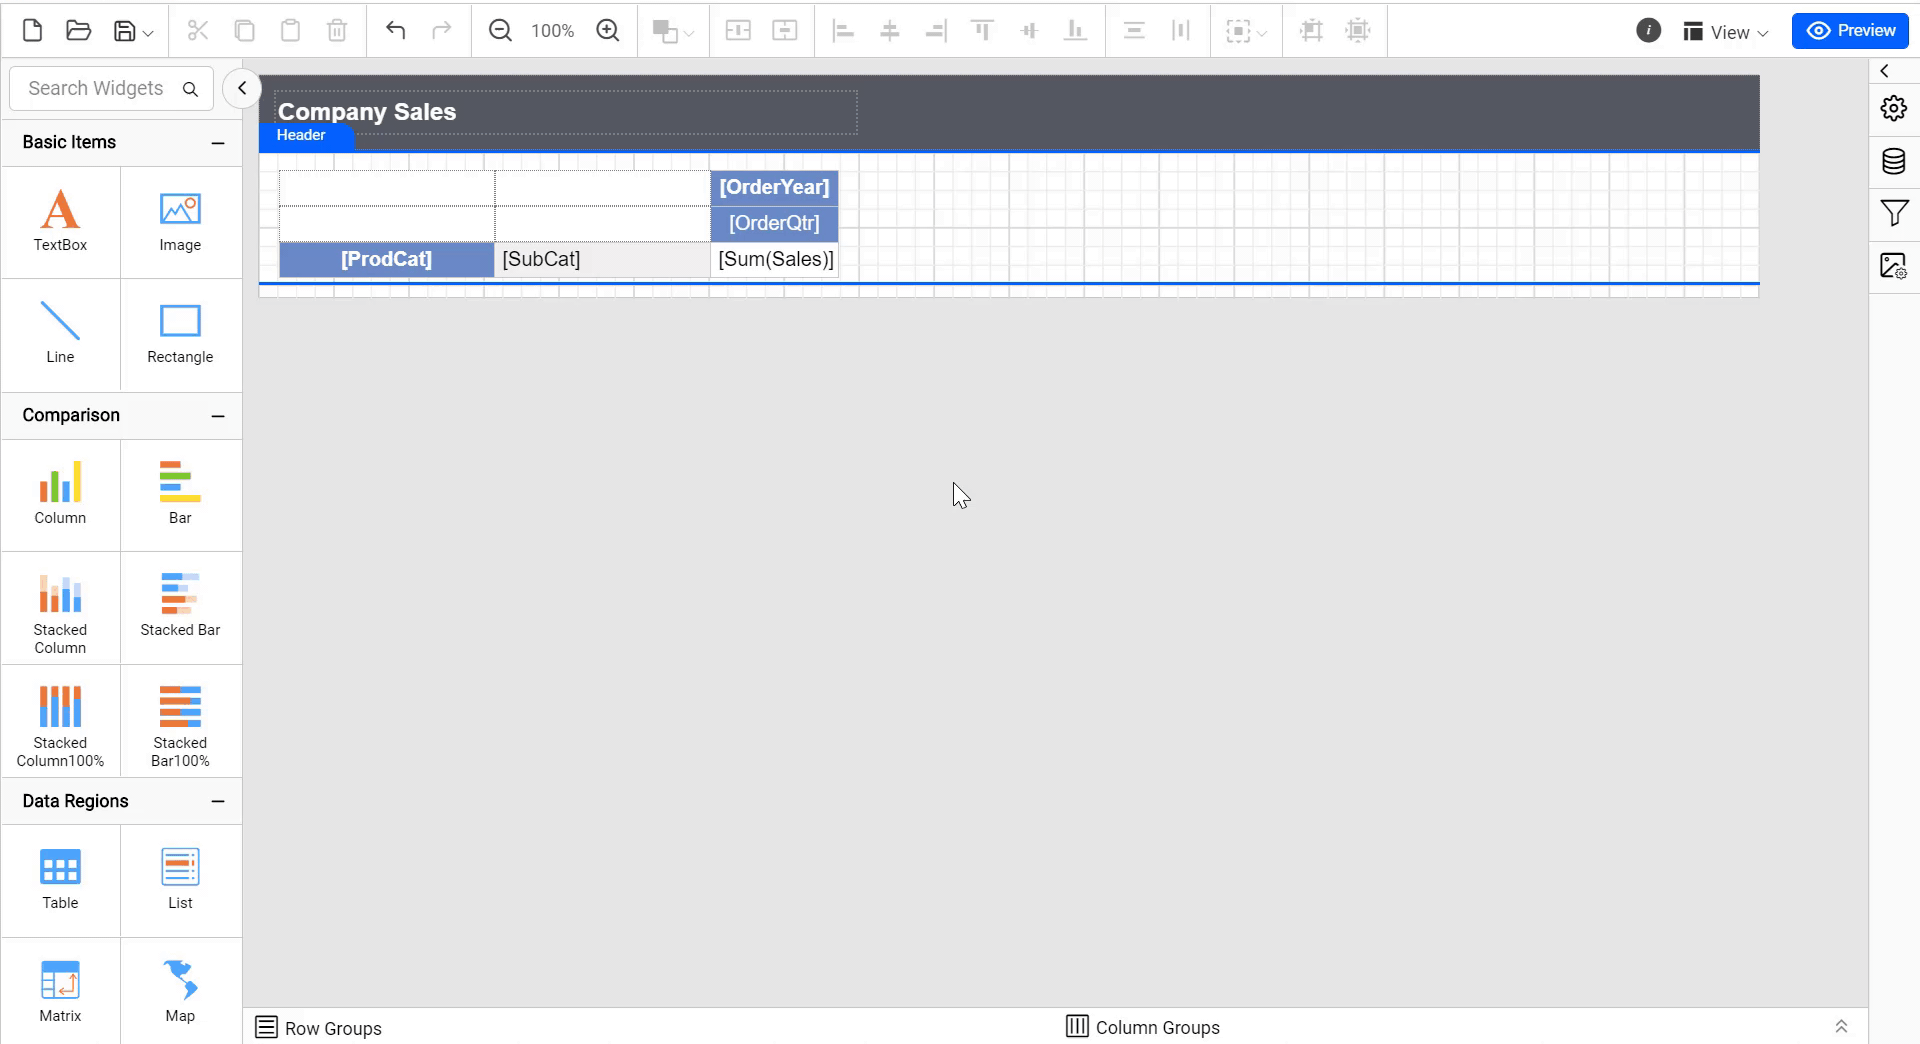Image resolution: width=1920 pixels, height=1044 pixels.
Task: Click the Preview button
Action: pyautogui.click(x=1850, y=30)
